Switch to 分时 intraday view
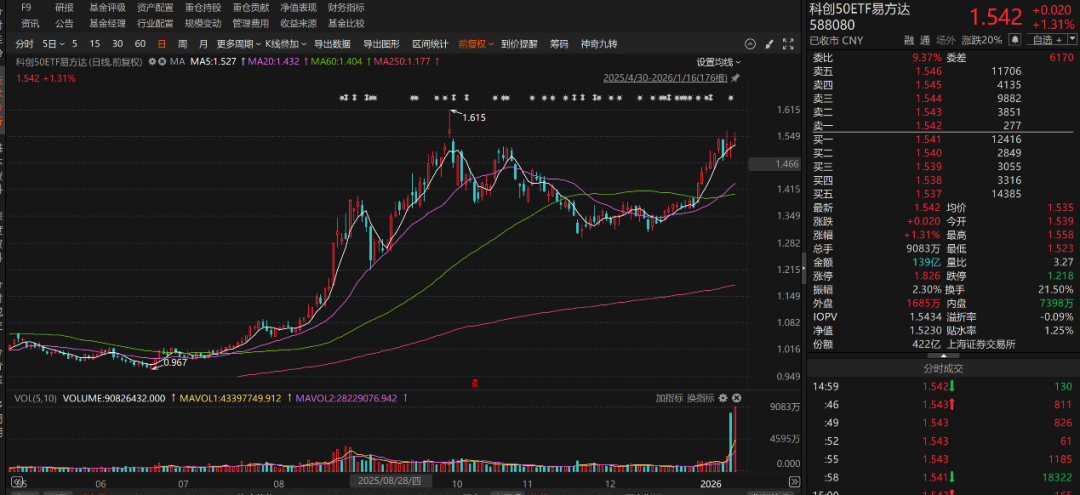 point(24,44)
